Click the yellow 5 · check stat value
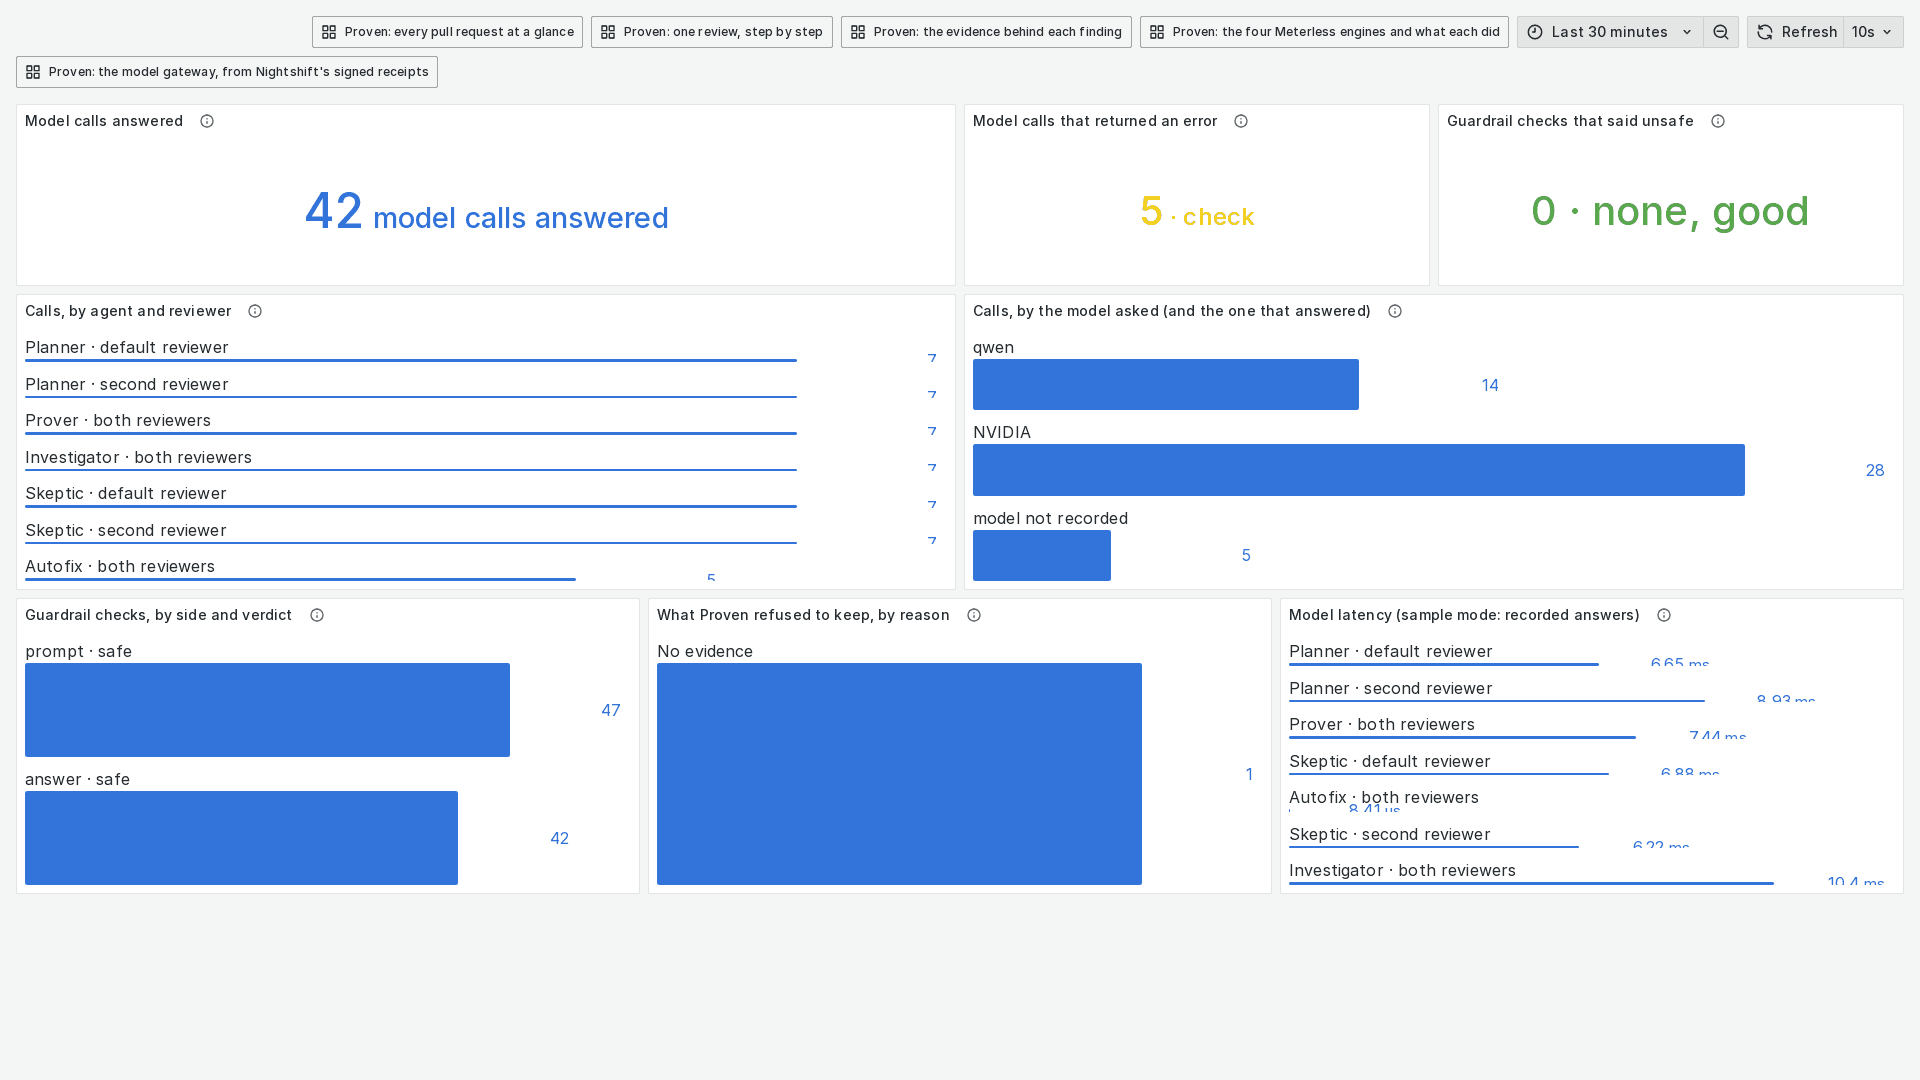This screenshot has height=1080, width=1920. click(x=1197, y=212)
